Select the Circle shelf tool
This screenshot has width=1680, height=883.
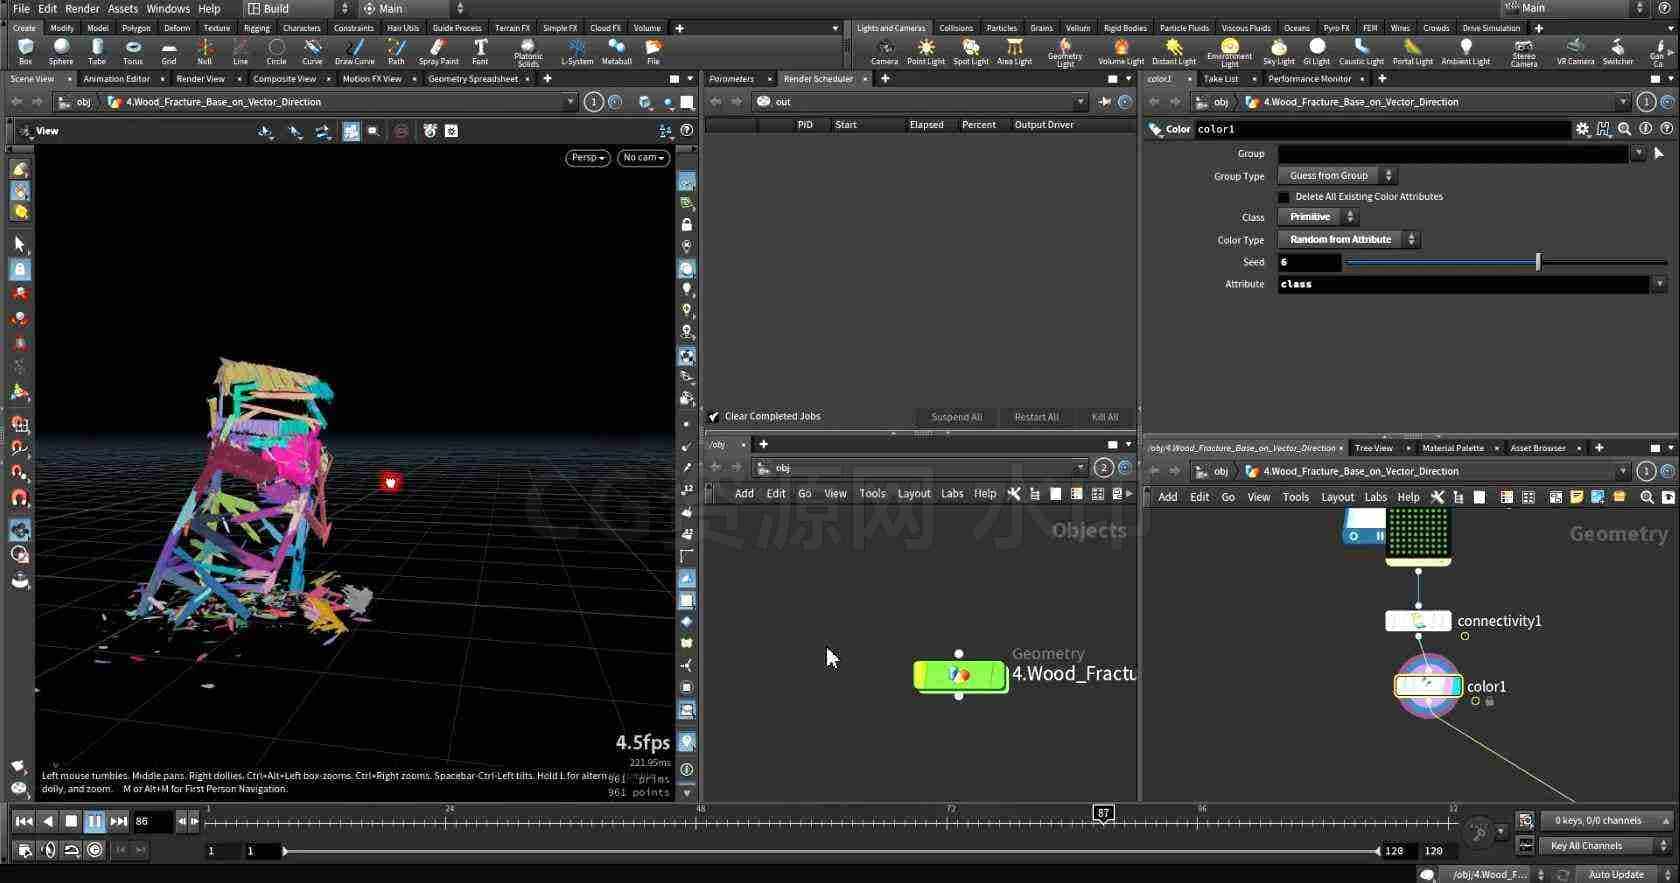point(277,51)
